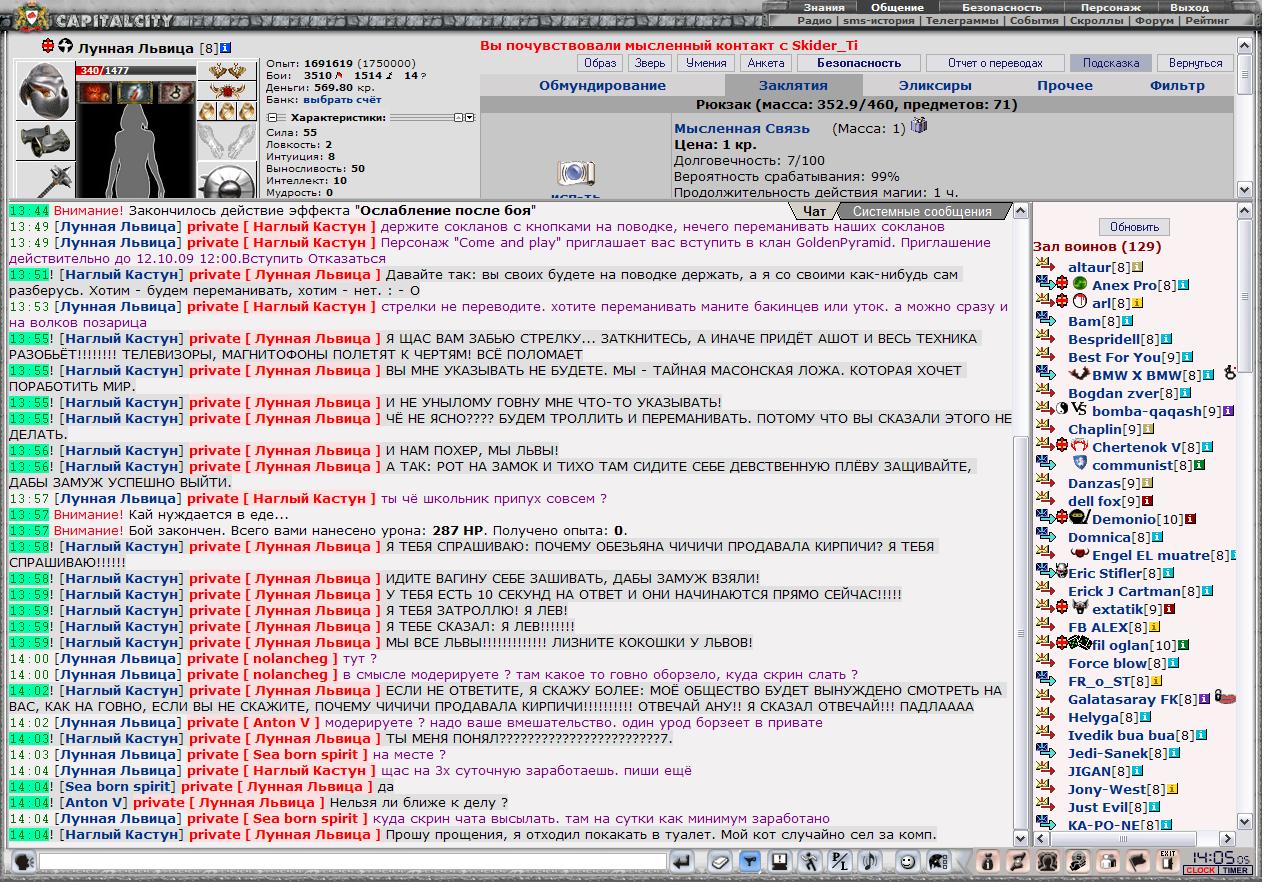Click the Зверь button
The width and height of the screenshot is (1265, 883).
tap(650, 63)
